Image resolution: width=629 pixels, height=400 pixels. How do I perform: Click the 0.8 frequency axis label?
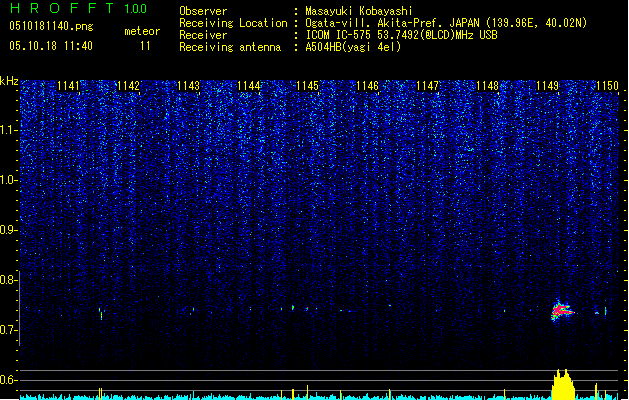click(x=9, y=280)
